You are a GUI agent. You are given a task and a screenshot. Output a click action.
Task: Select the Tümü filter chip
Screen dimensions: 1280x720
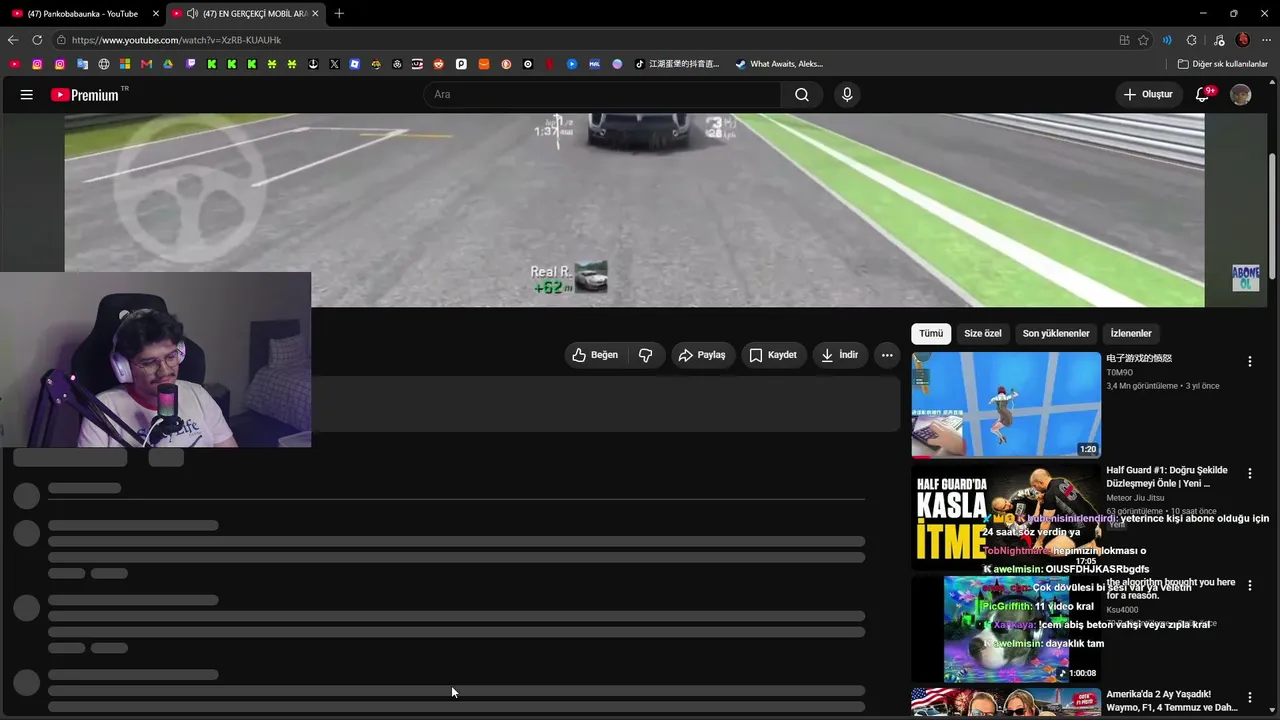tap(931, 334)
